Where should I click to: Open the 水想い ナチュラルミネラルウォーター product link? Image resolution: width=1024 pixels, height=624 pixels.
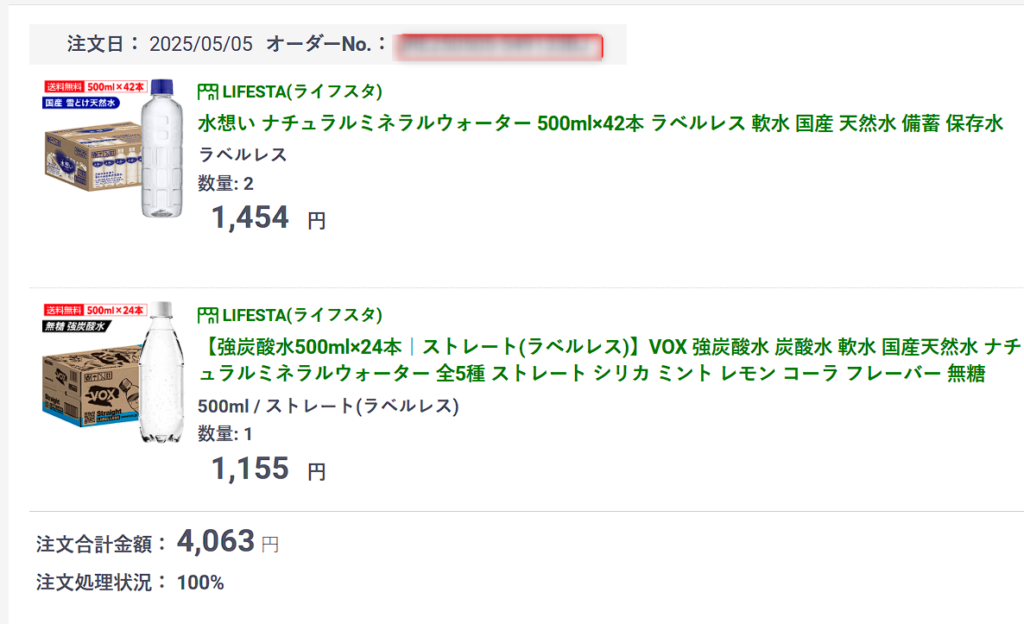tap(600, 123)
